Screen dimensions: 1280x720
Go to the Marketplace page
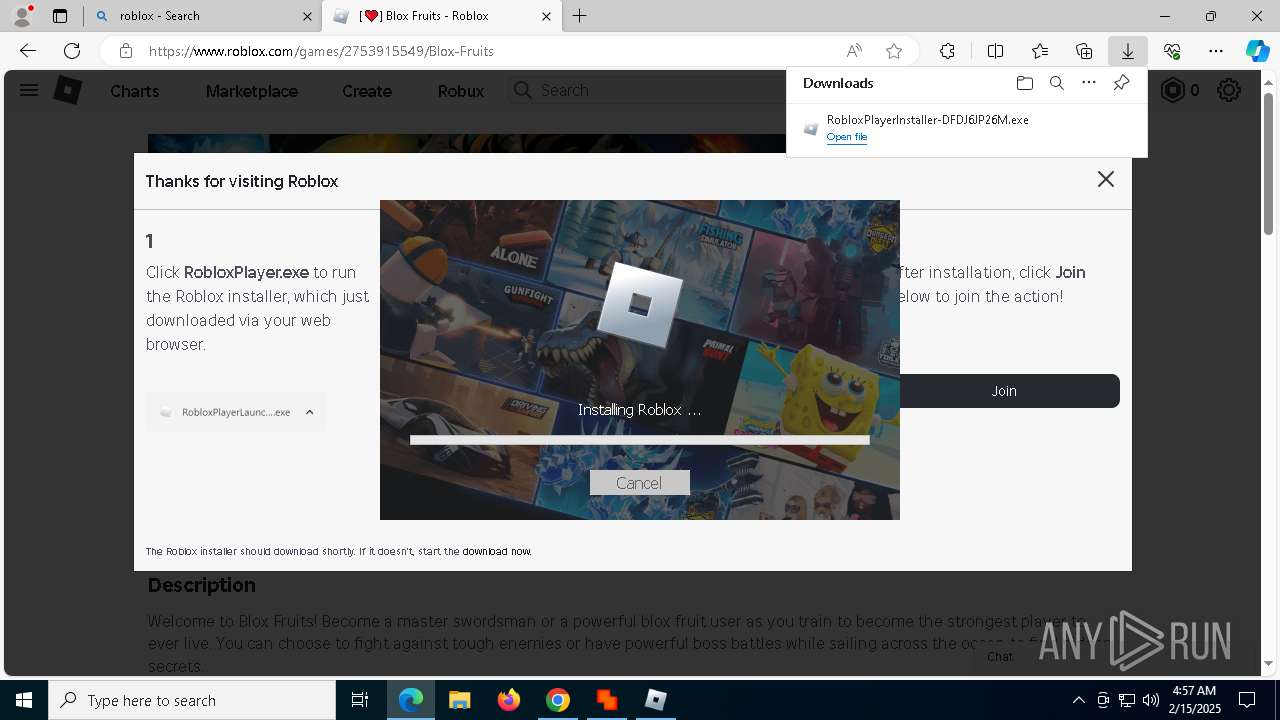coord(252,91)
